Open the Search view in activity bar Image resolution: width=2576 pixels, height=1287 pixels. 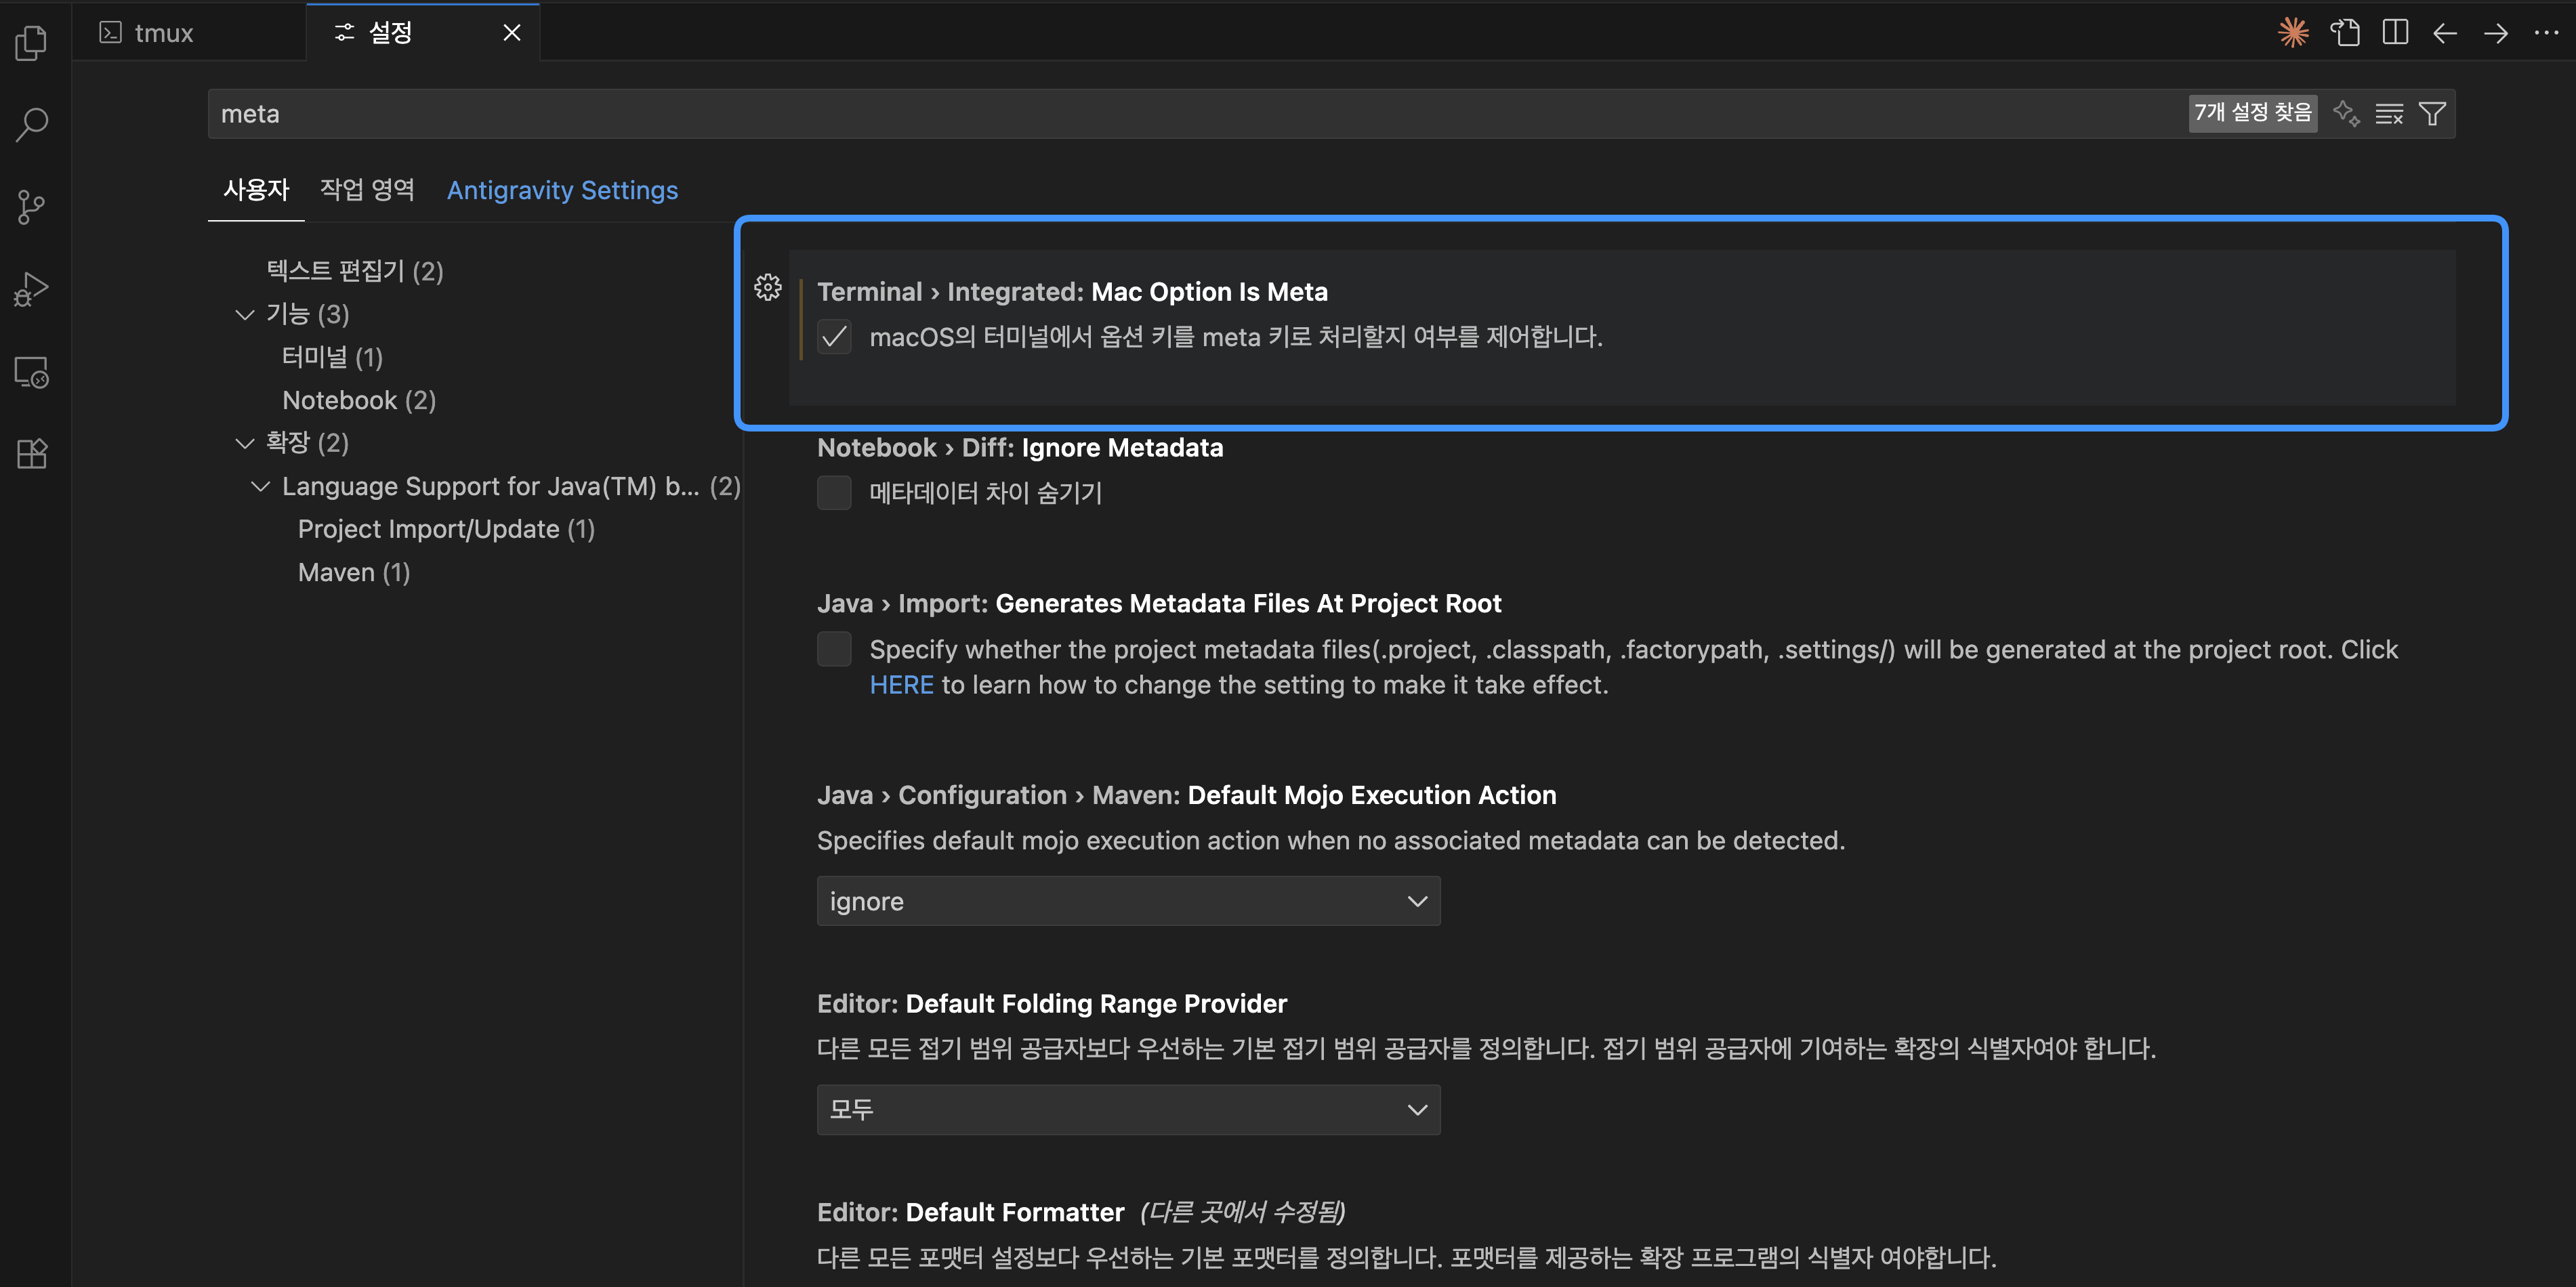32,124
